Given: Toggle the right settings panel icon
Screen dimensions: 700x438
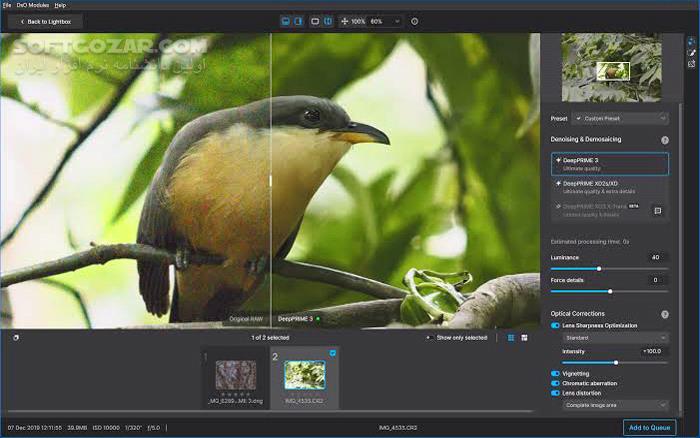Looking at the screenshot, I should [x=298, y=21].
